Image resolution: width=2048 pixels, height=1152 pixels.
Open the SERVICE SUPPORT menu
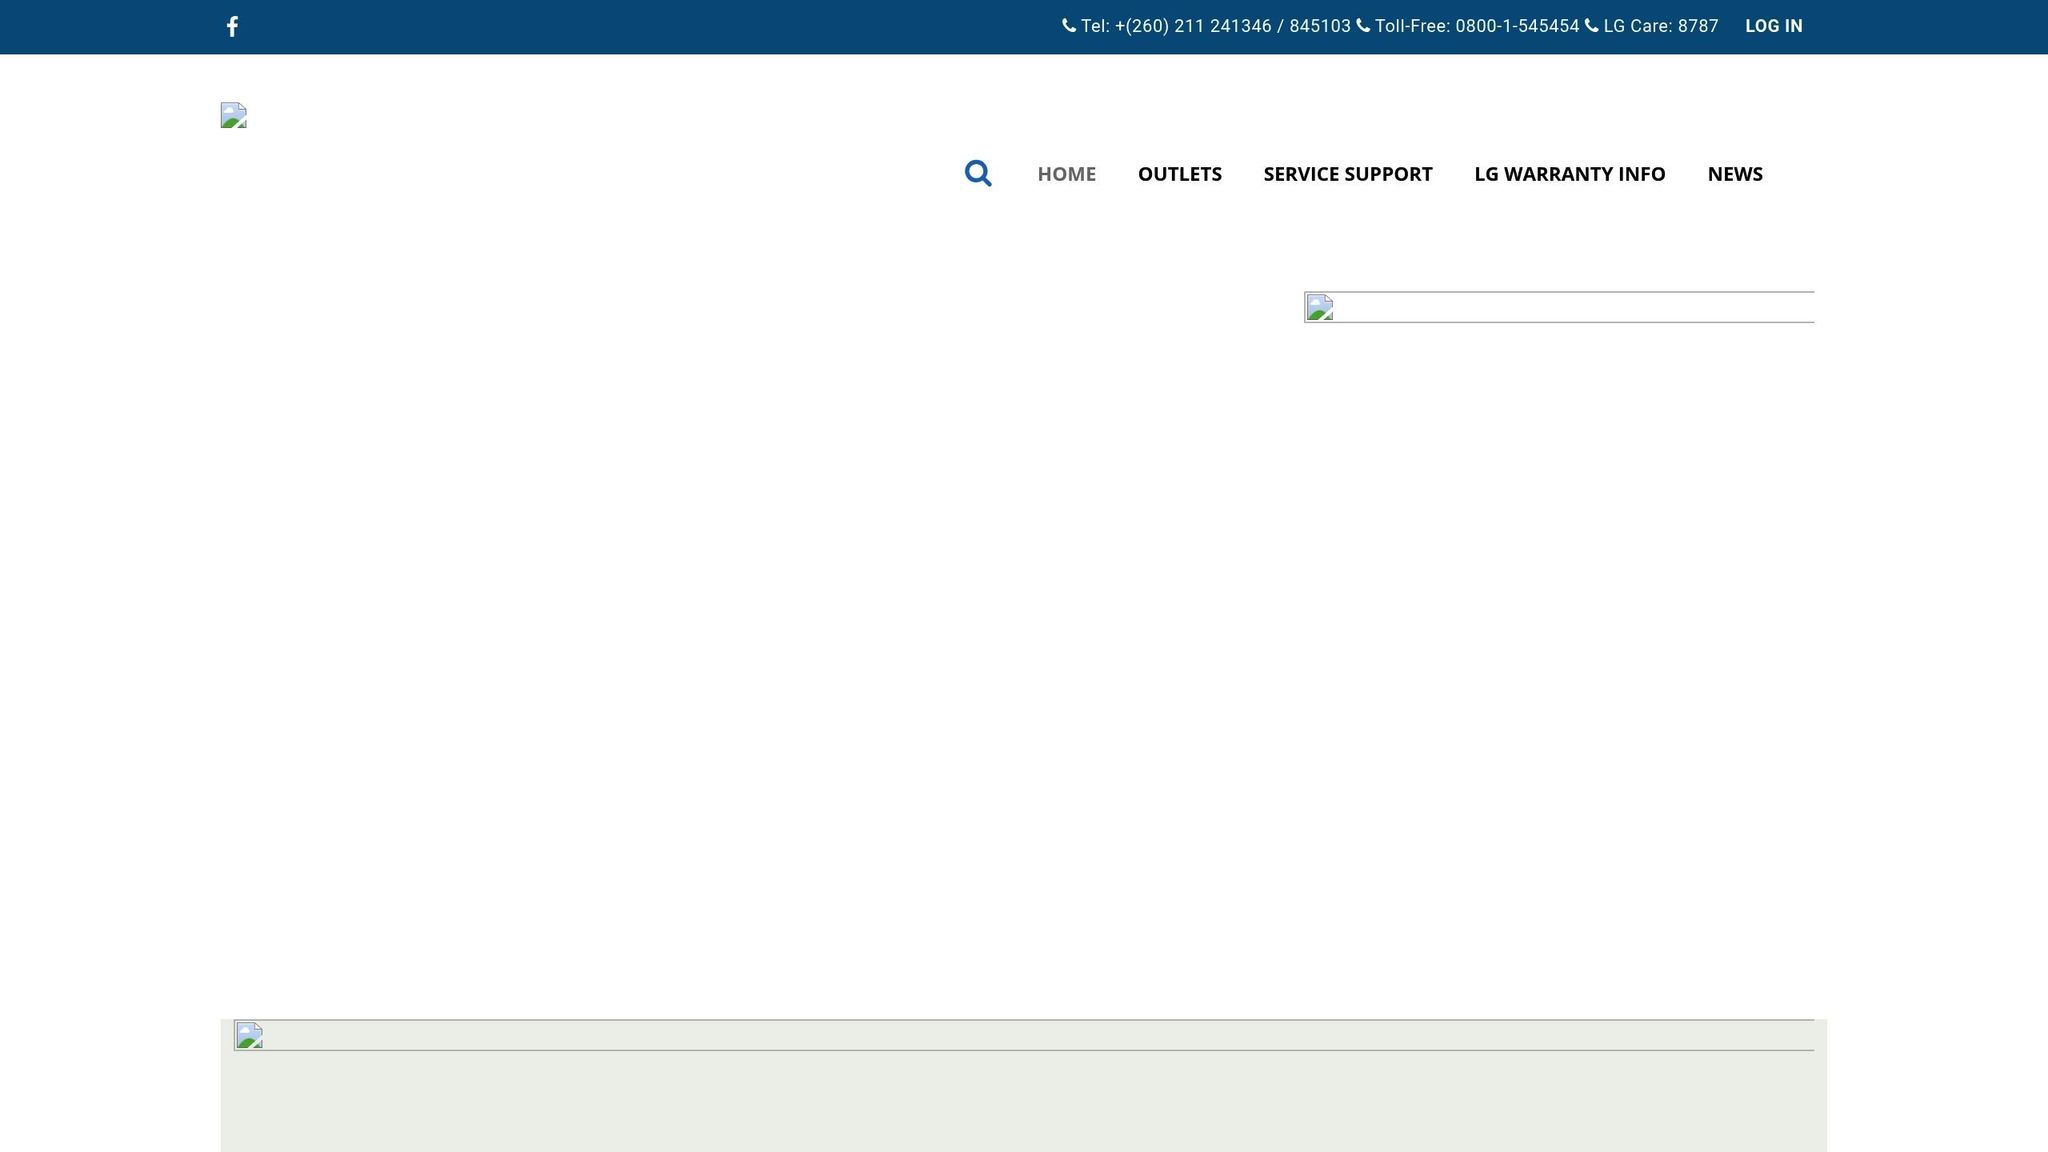click(x=1347, y=174)
